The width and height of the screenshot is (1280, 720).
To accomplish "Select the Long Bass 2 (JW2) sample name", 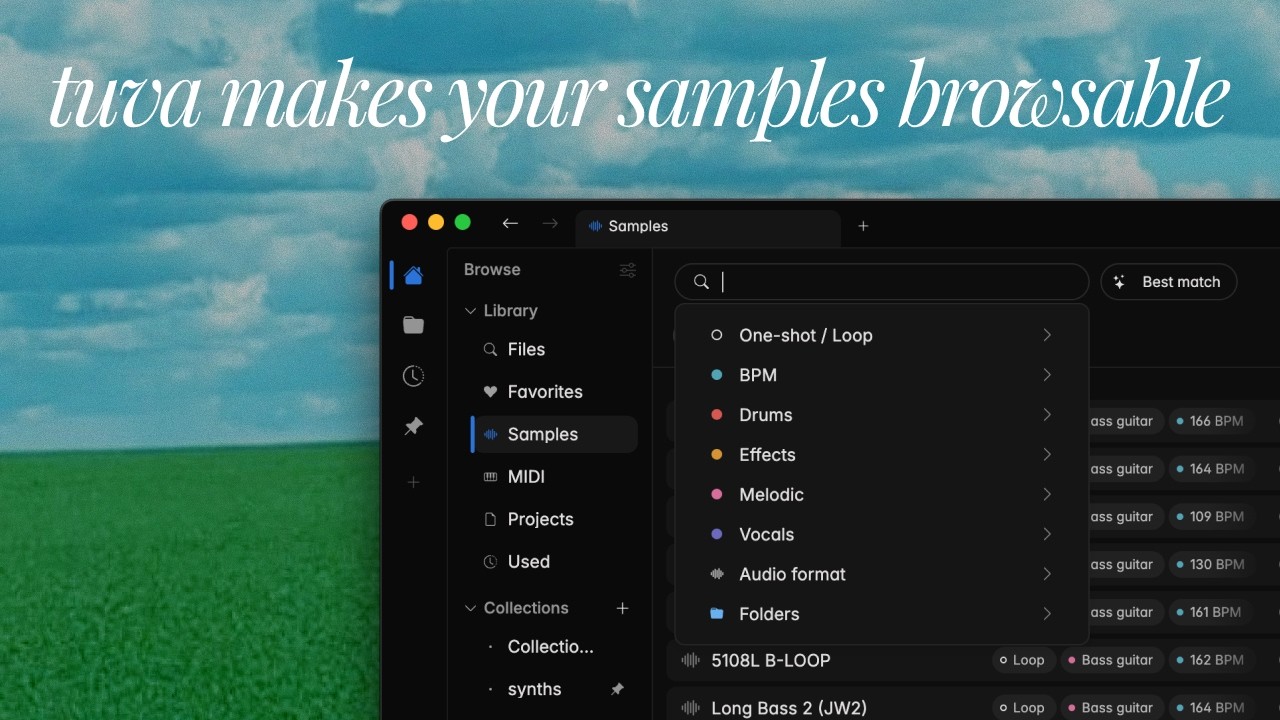I will click(x=789, y=708).
